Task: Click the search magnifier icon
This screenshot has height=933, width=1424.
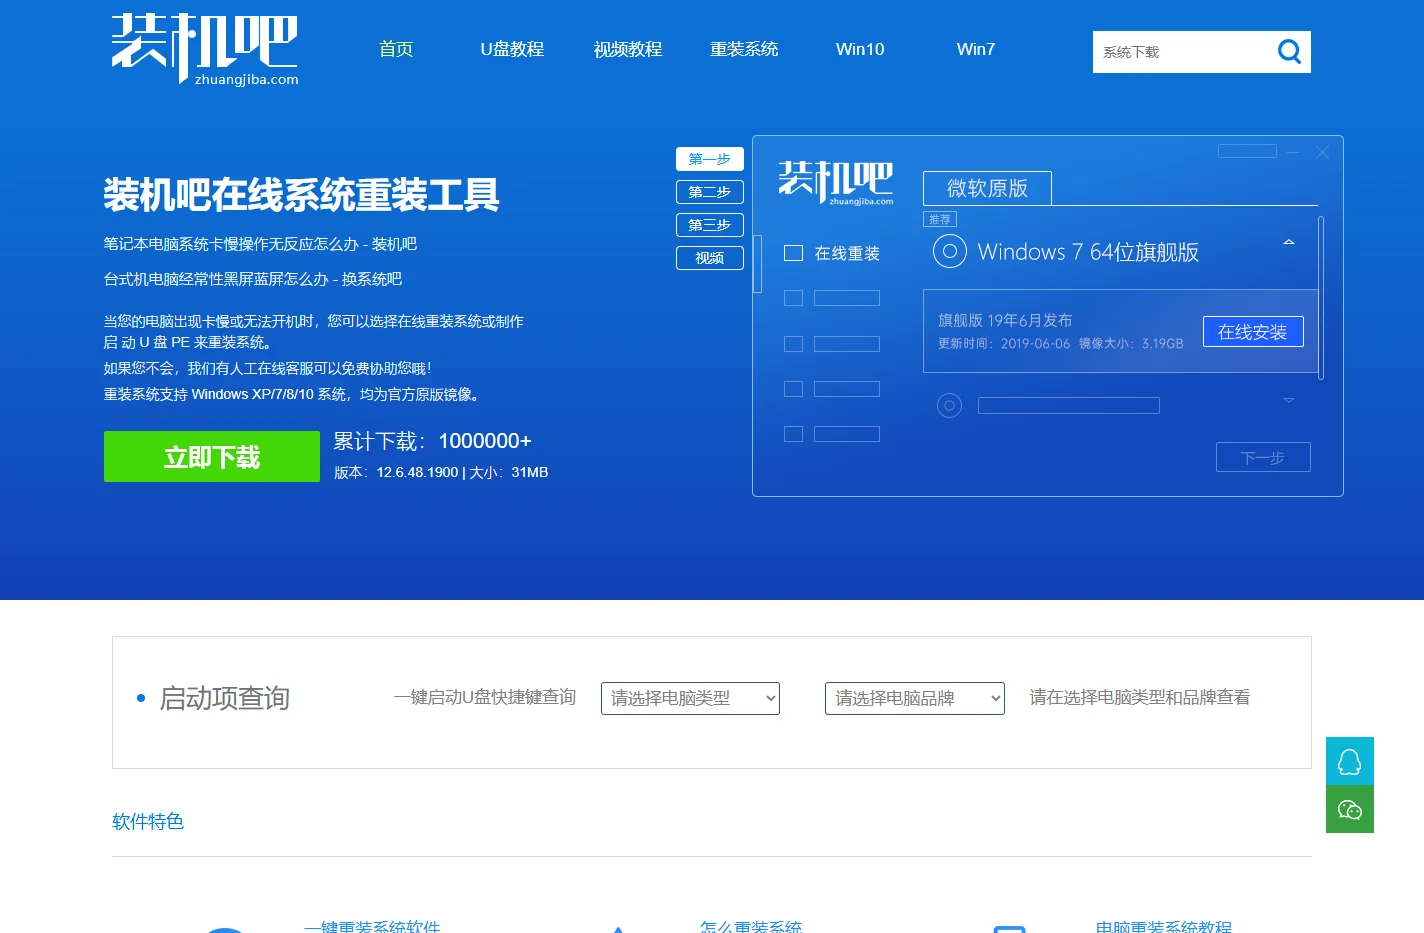Action: click(x=1289, y=51)
